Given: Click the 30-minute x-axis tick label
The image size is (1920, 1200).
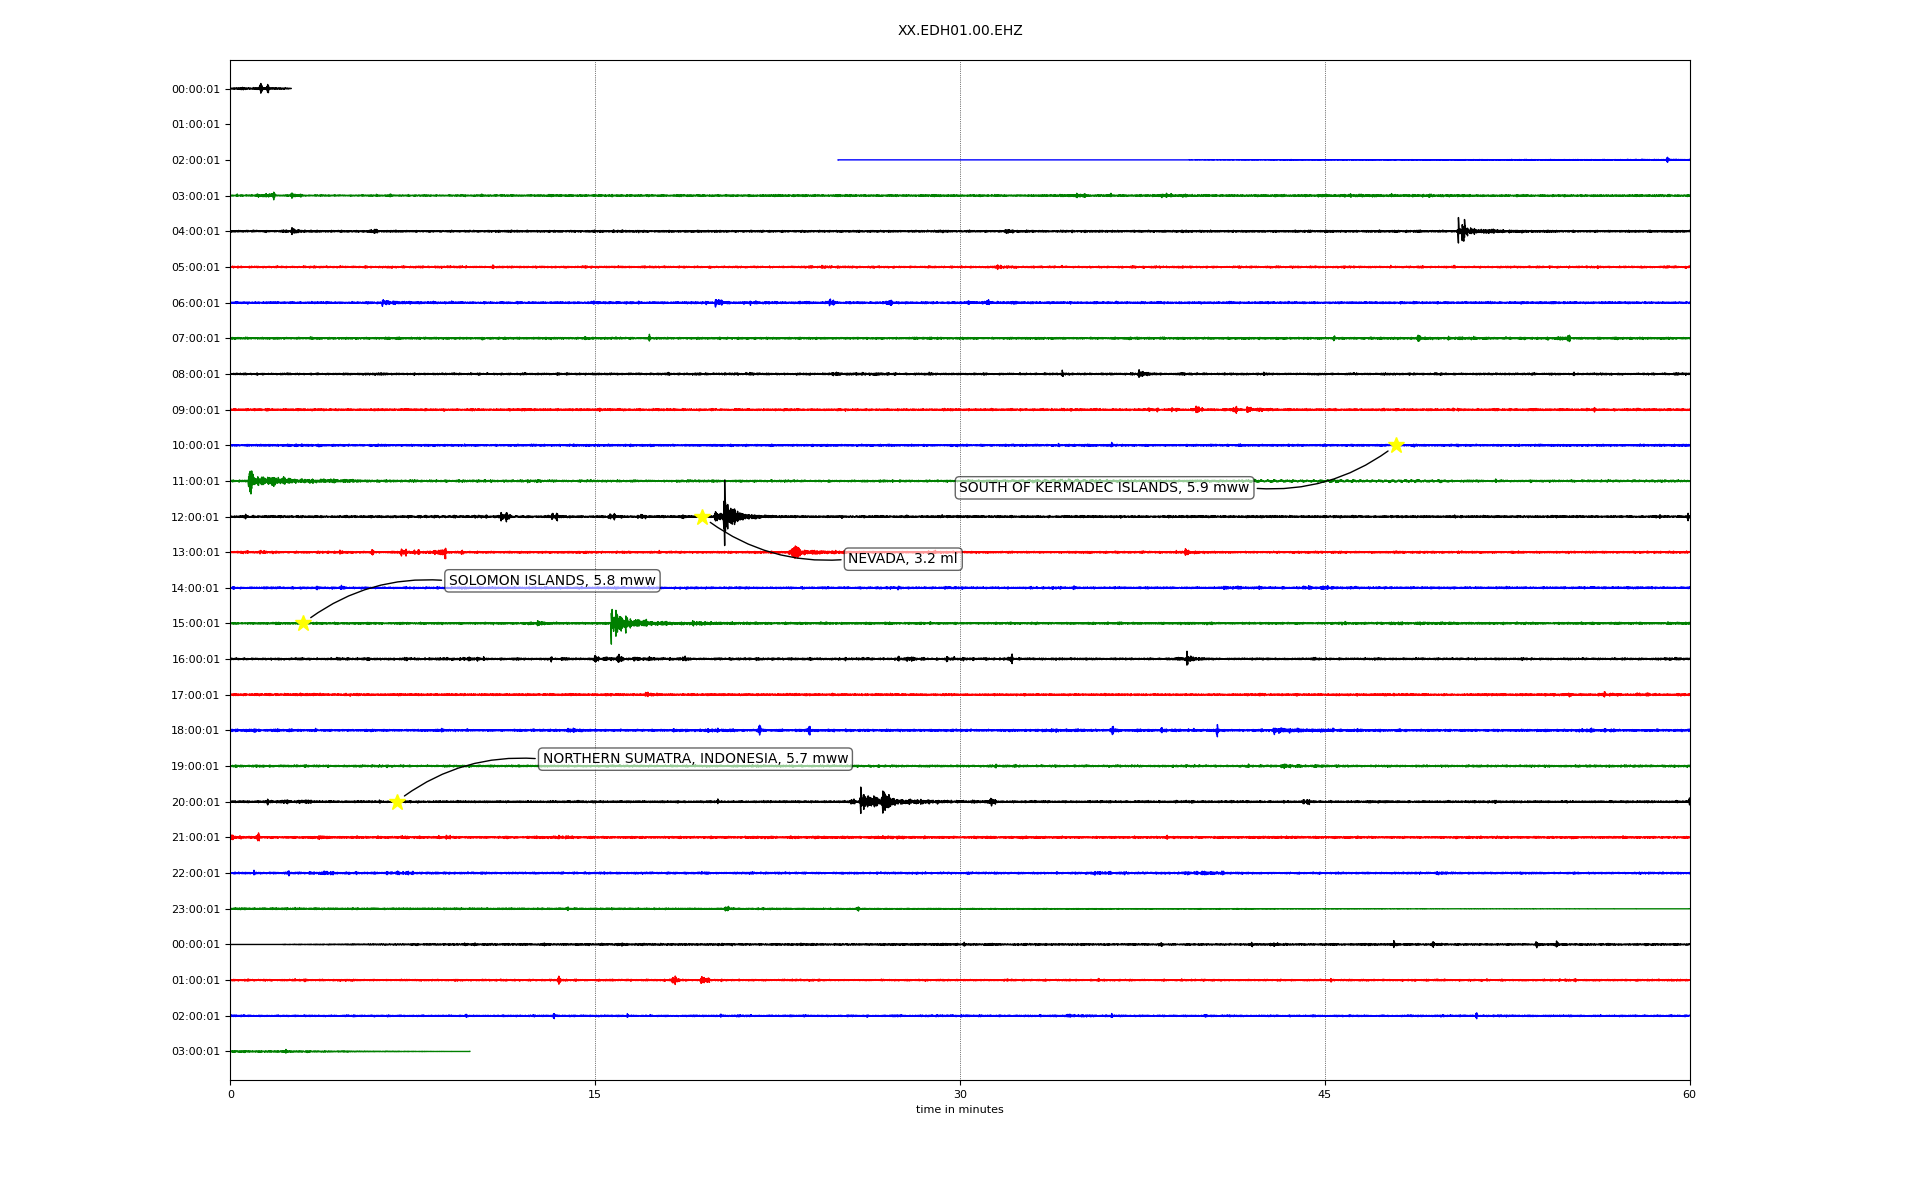Looking at the screenshot, I should pyautogui.click(x=960, y=1094).
